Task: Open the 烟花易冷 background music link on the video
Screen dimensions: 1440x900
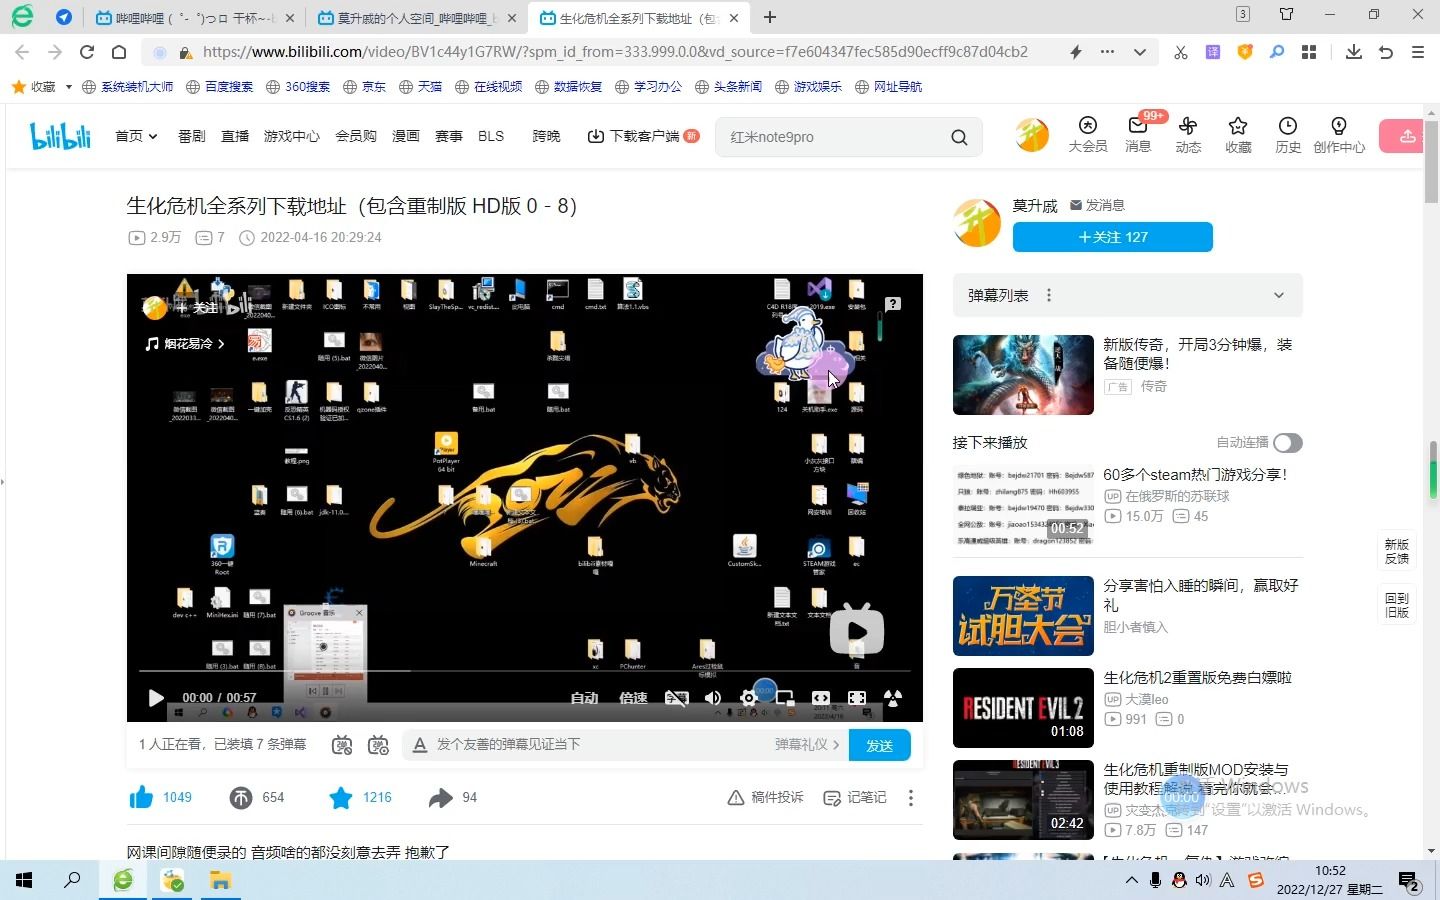Action: click(186, 343)
